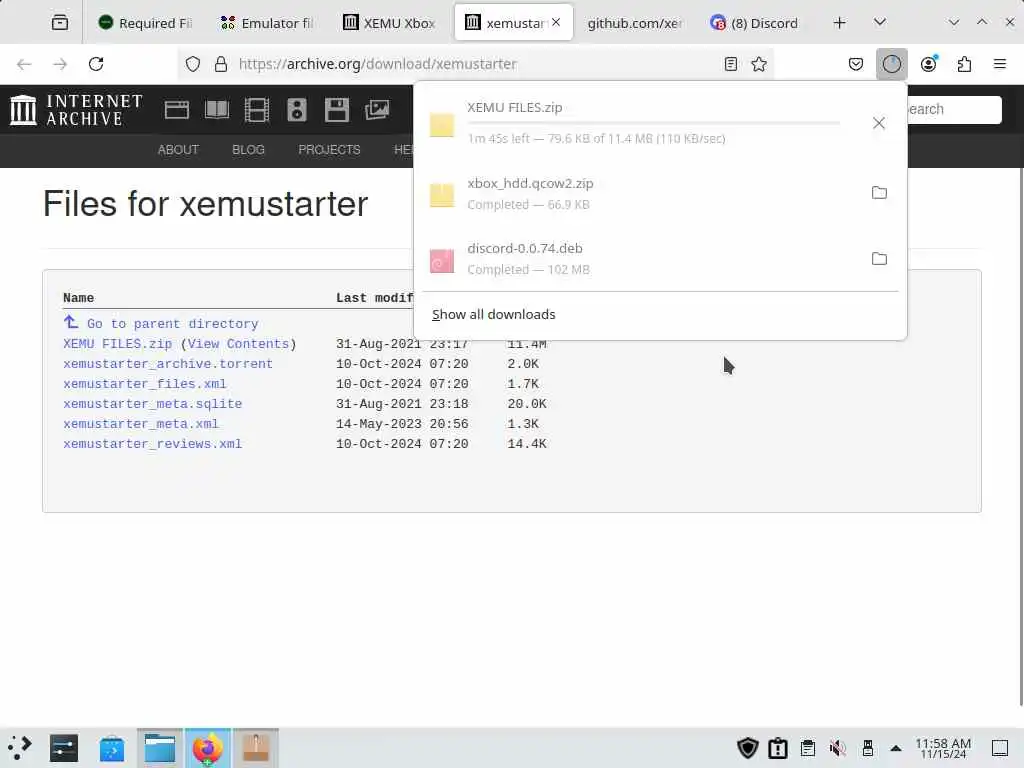Click the browser forward arrow
This screenshot has height=768, width=1024.
point(60,64)
